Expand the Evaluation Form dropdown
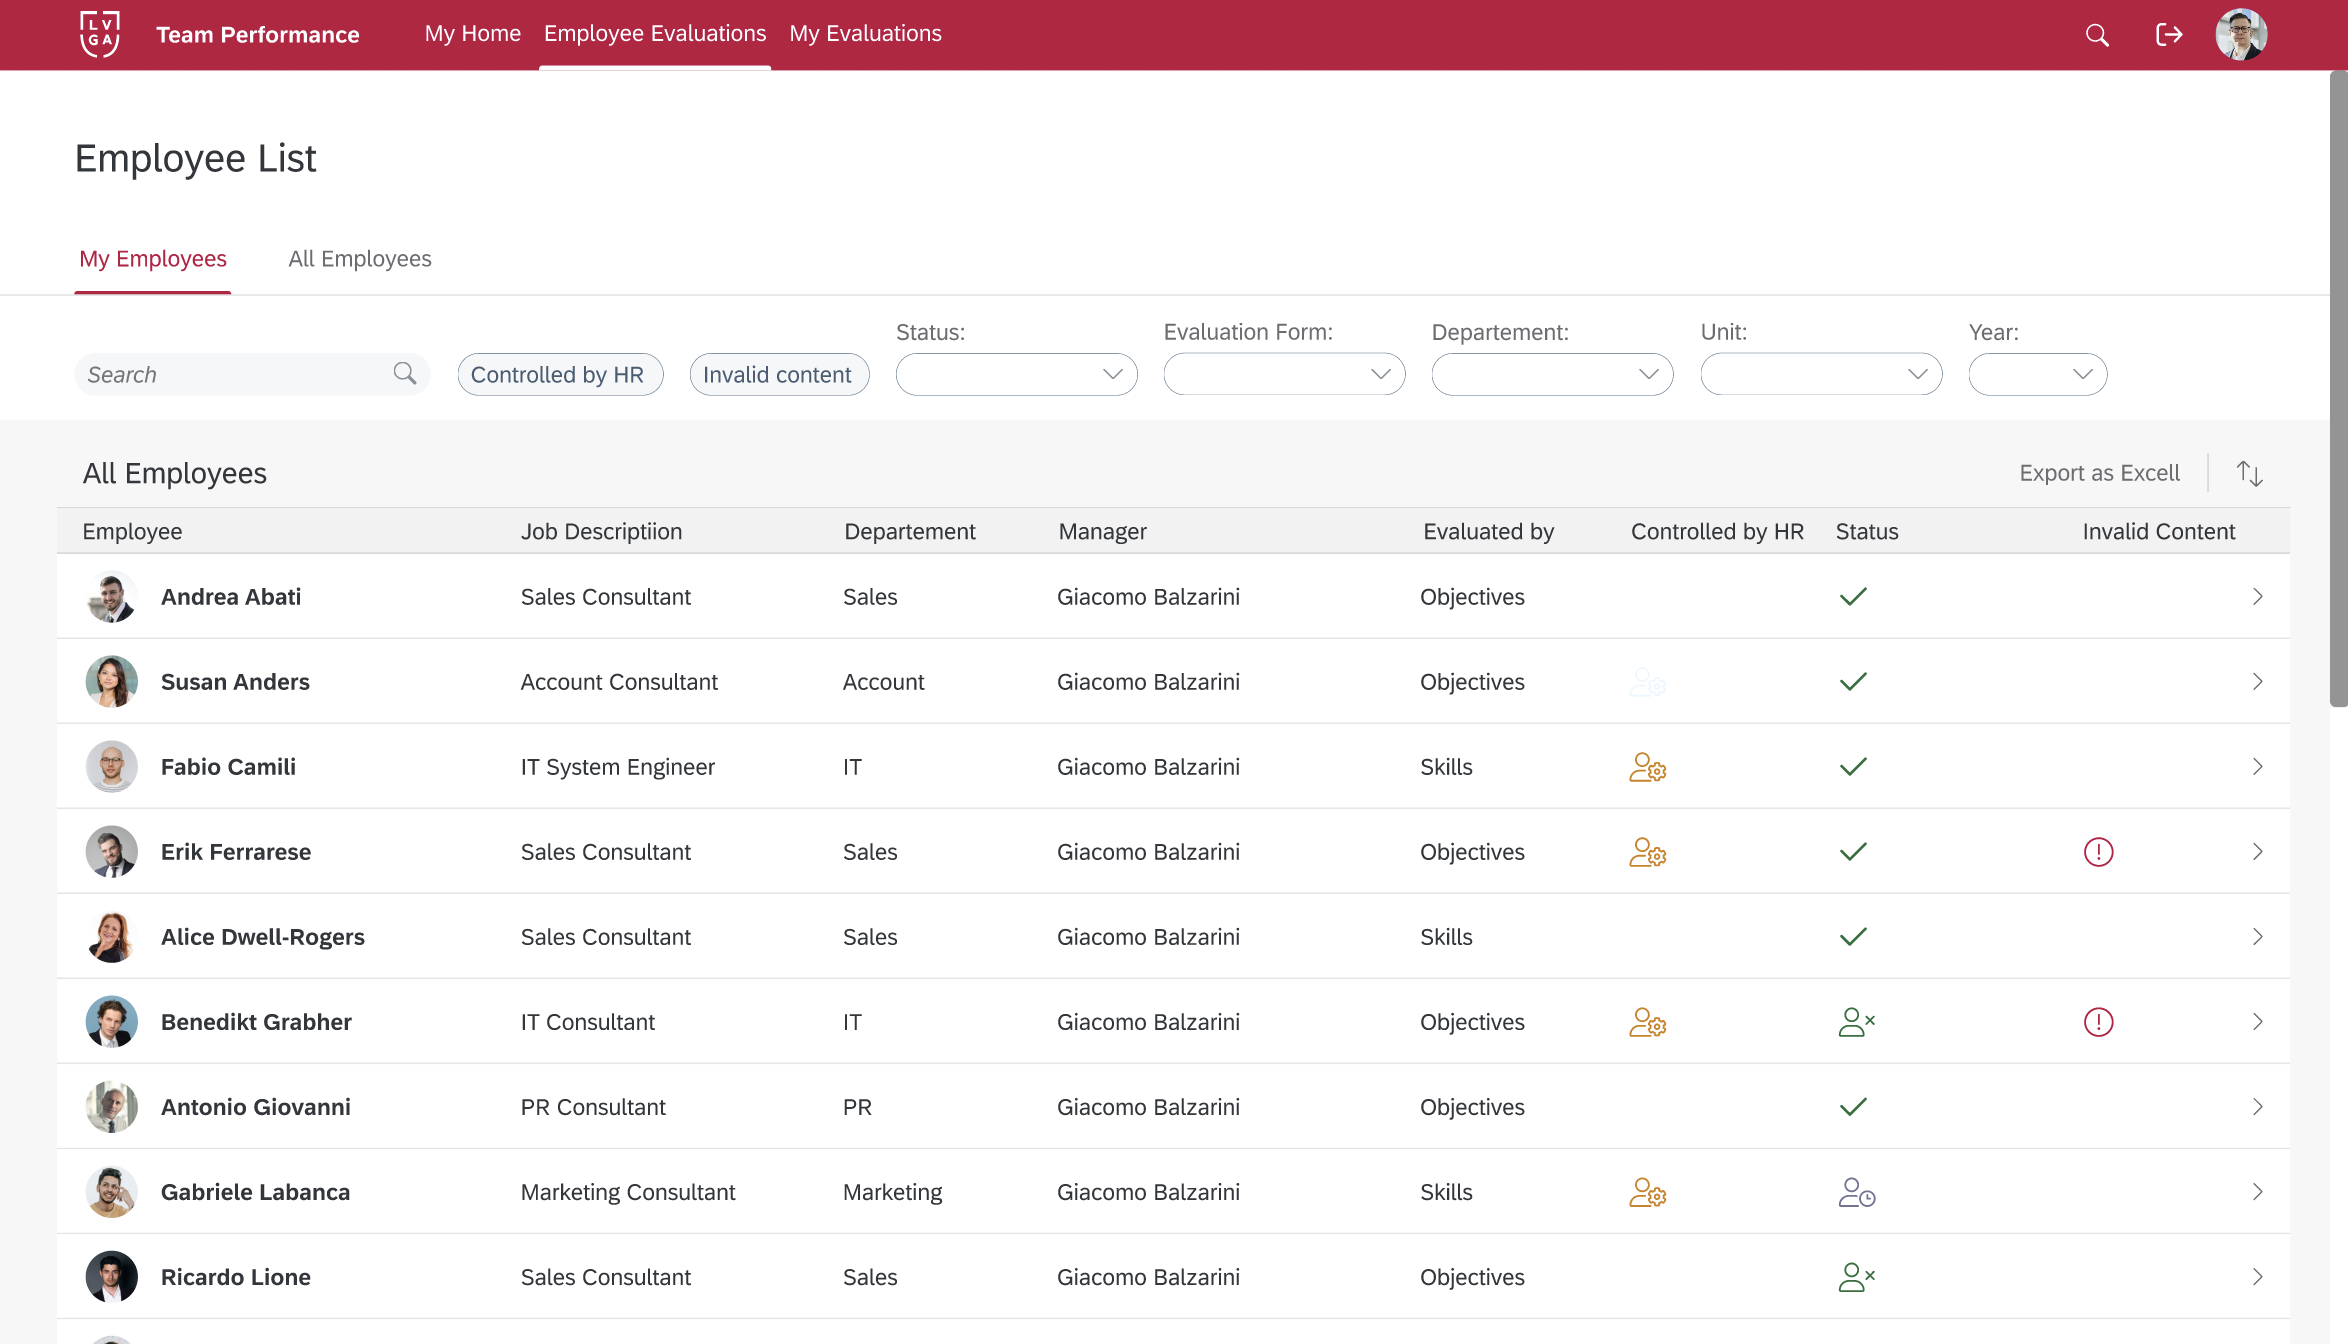The height and width of the screenshot is (1344, 2348). (1284, 375)
